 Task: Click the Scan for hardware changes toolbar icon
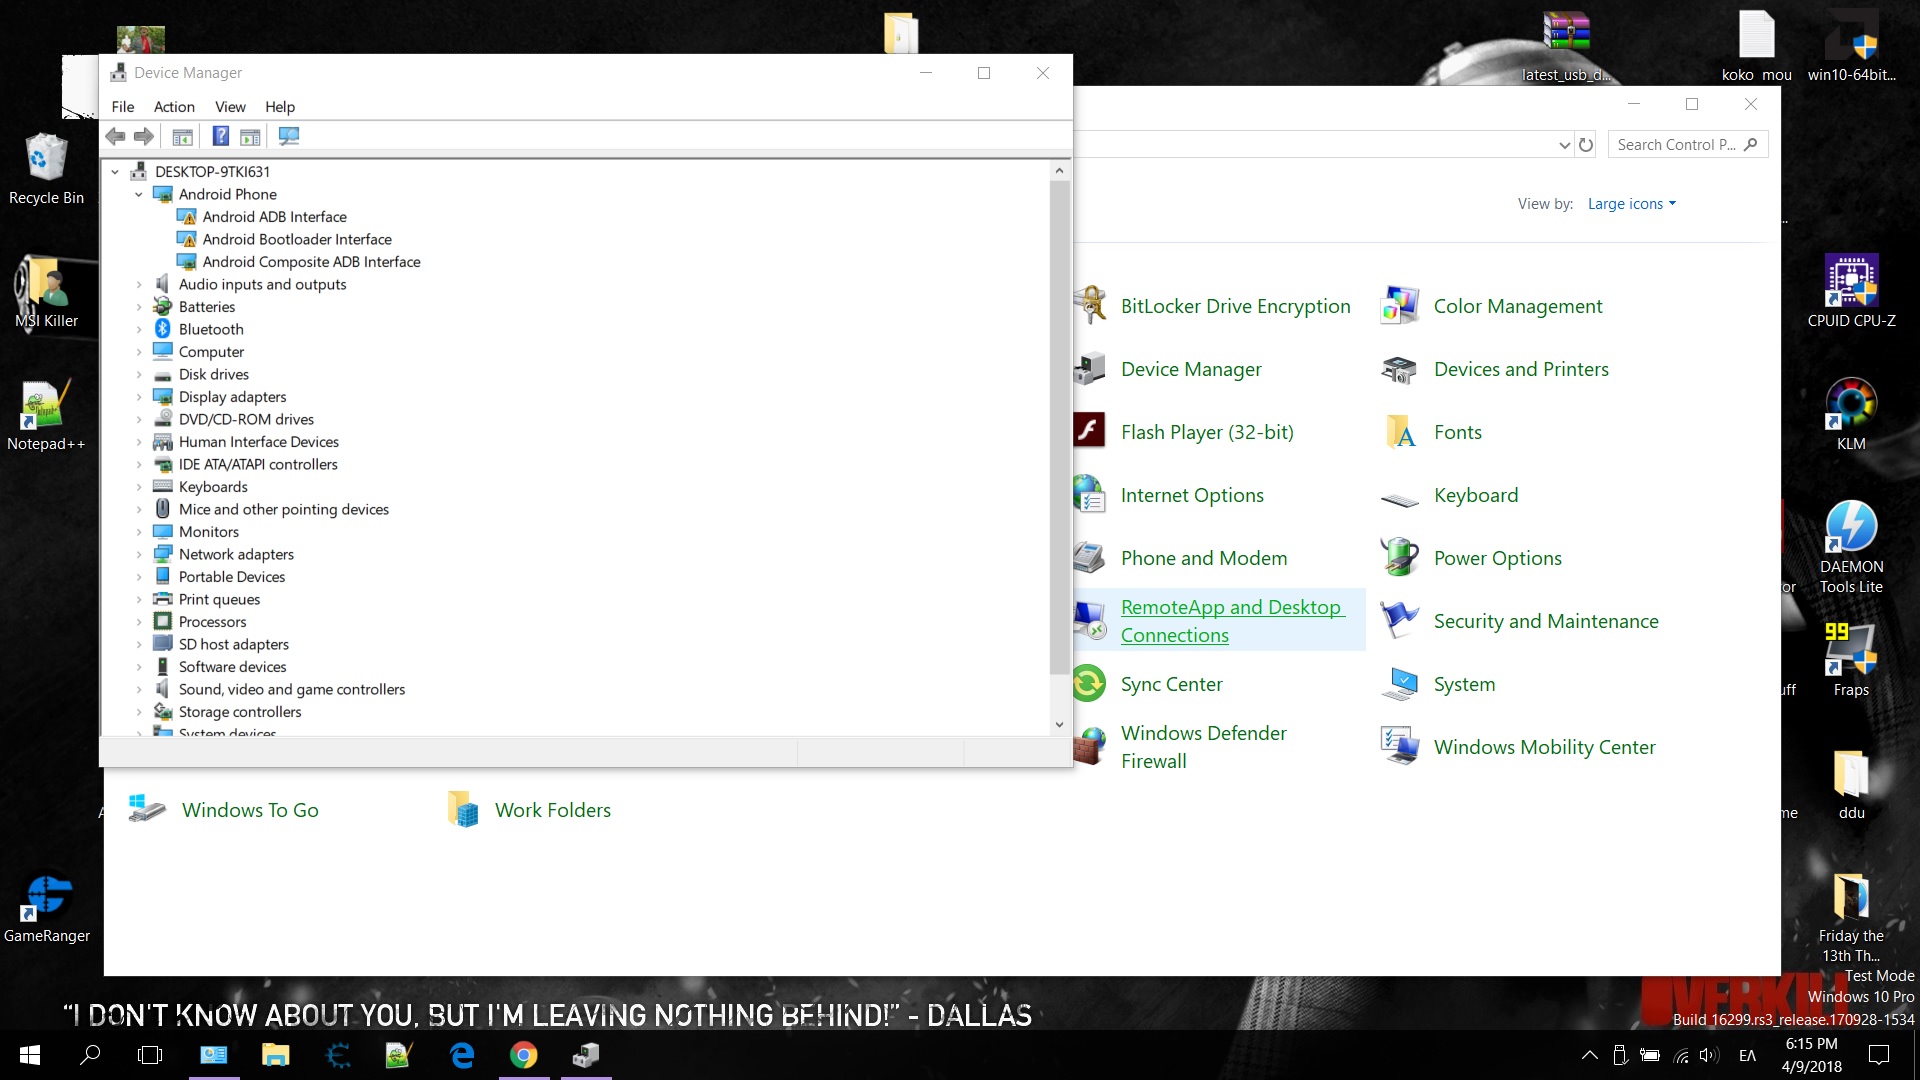point(289,136)
